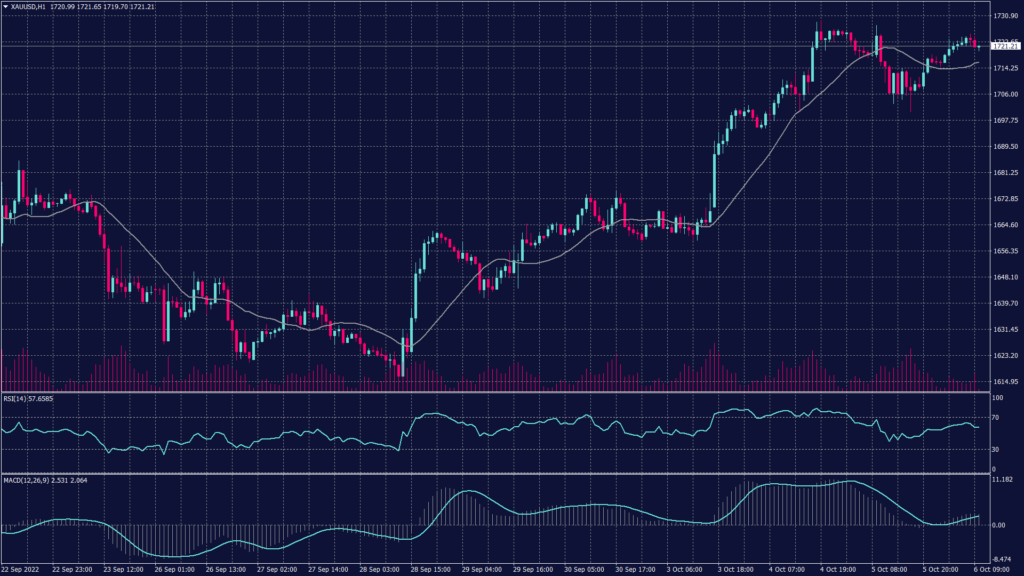
Task: Click the 1730.90 price scale label
Action: [1003, 16]
